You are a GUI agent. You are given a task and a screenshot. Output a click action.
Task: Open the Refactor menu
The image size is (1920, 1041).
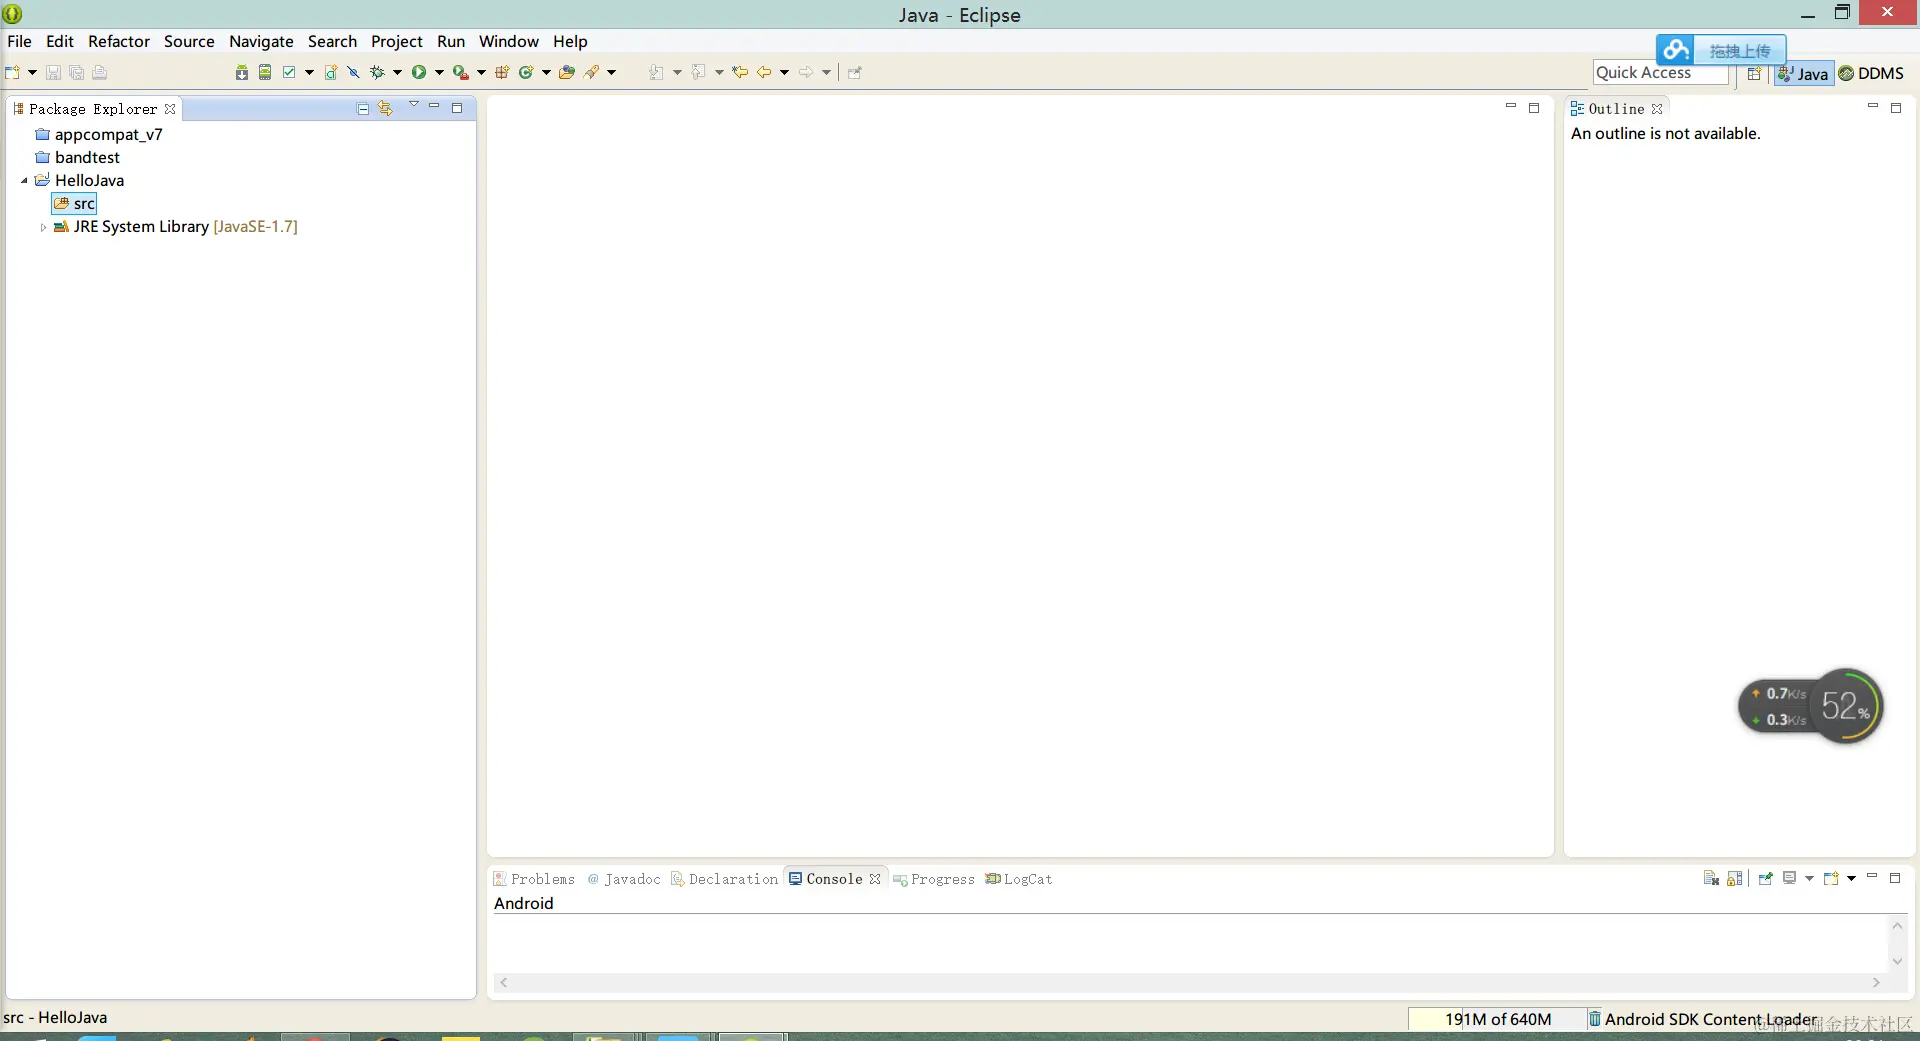pos(119,41)
